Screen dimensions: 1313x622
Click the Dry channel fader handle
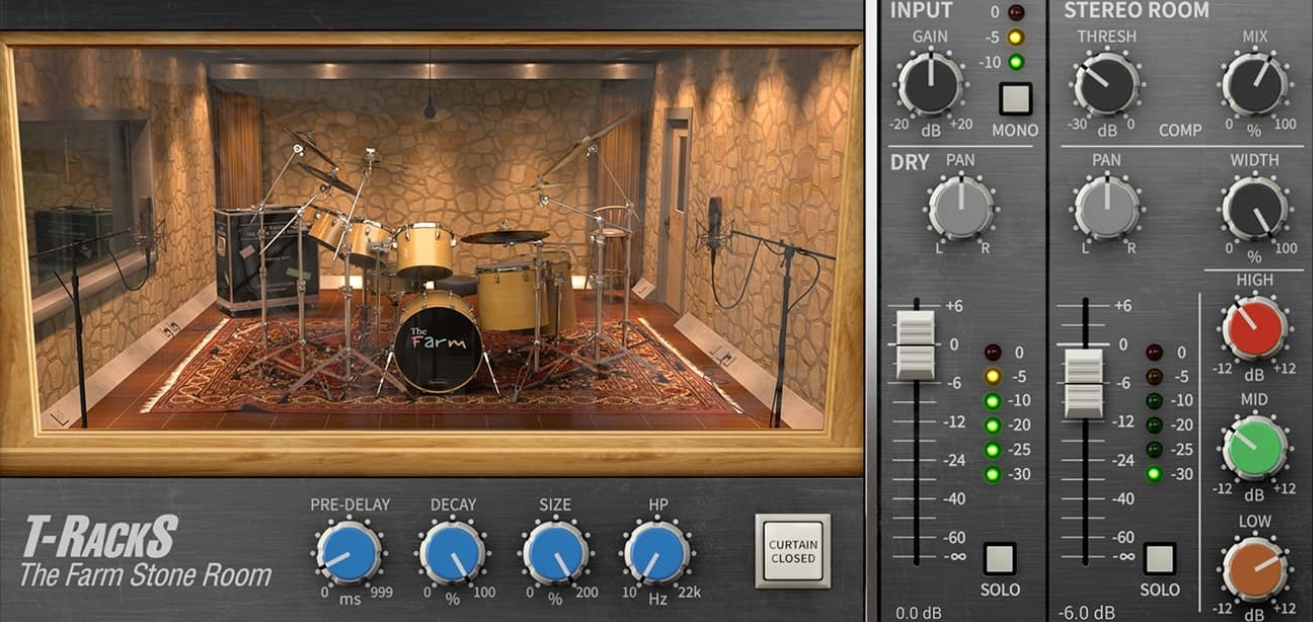point(915,344)
